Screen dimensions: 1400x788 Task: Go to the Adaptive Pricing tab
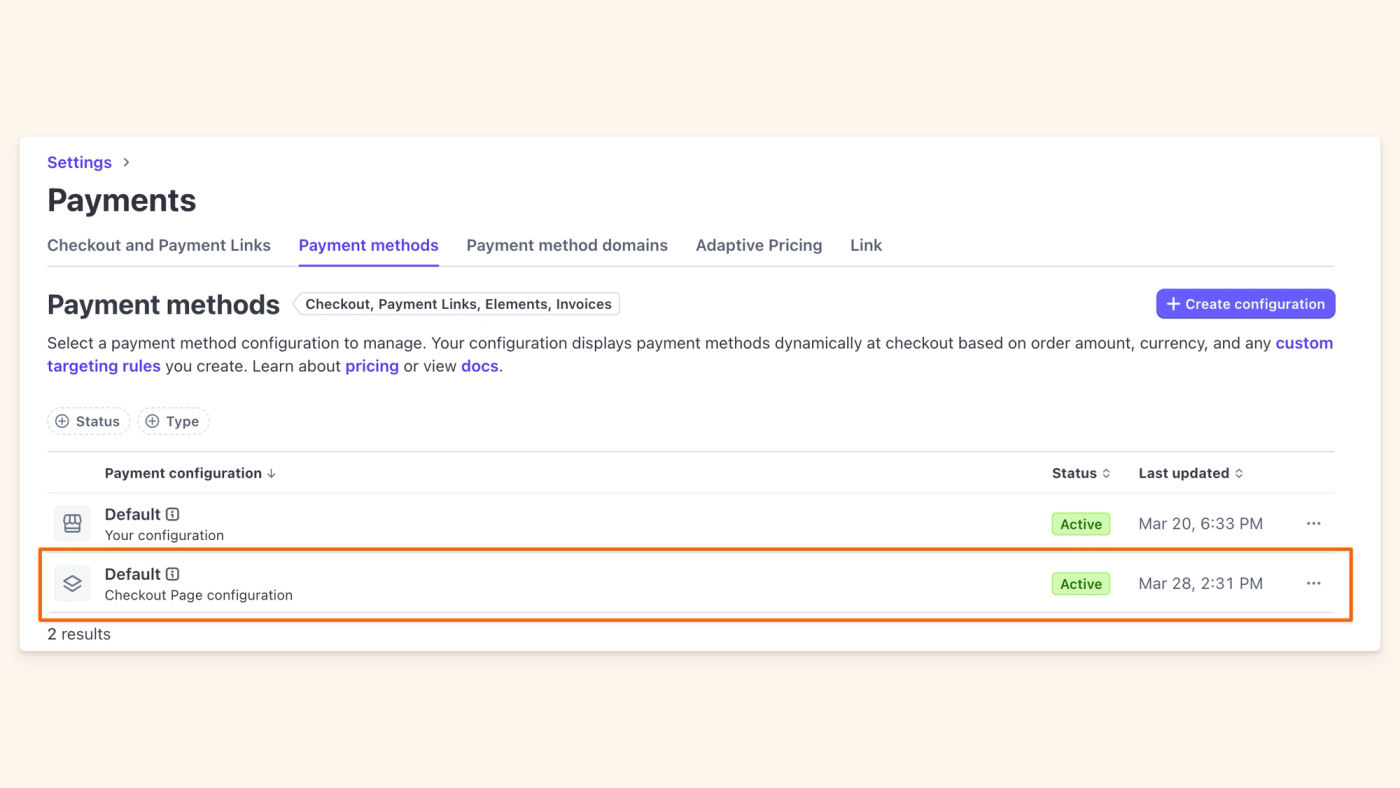759,245
